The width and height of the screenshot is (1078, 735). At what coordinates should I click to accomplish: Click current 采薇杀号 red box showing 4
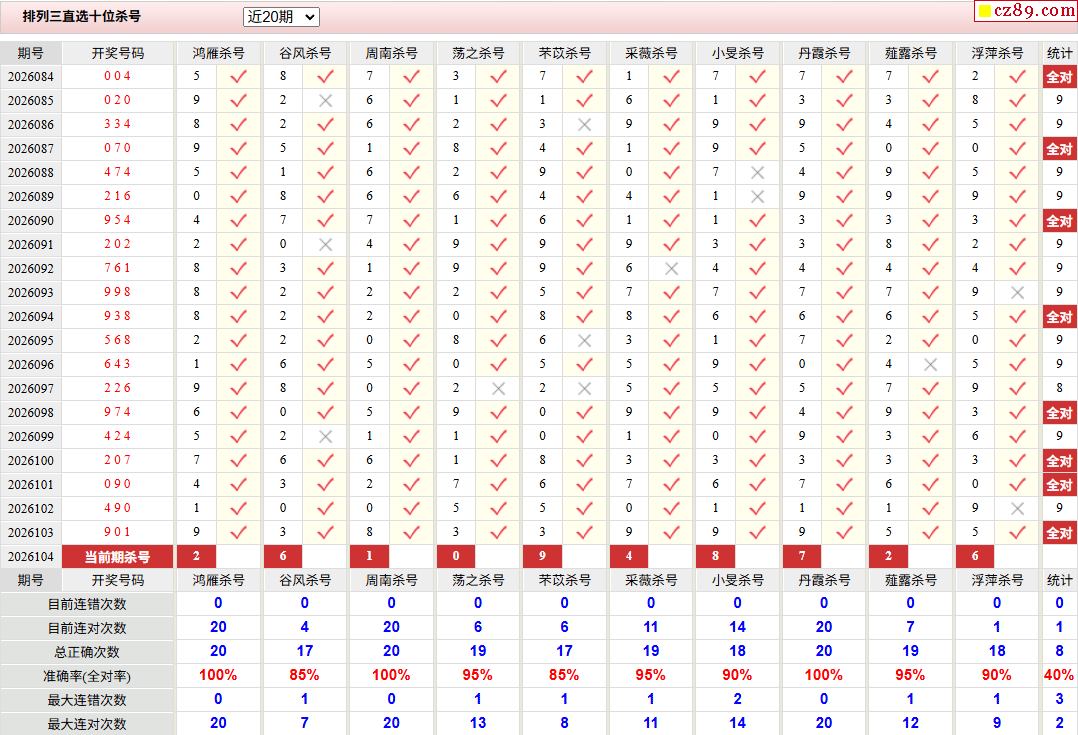point(629,556)
